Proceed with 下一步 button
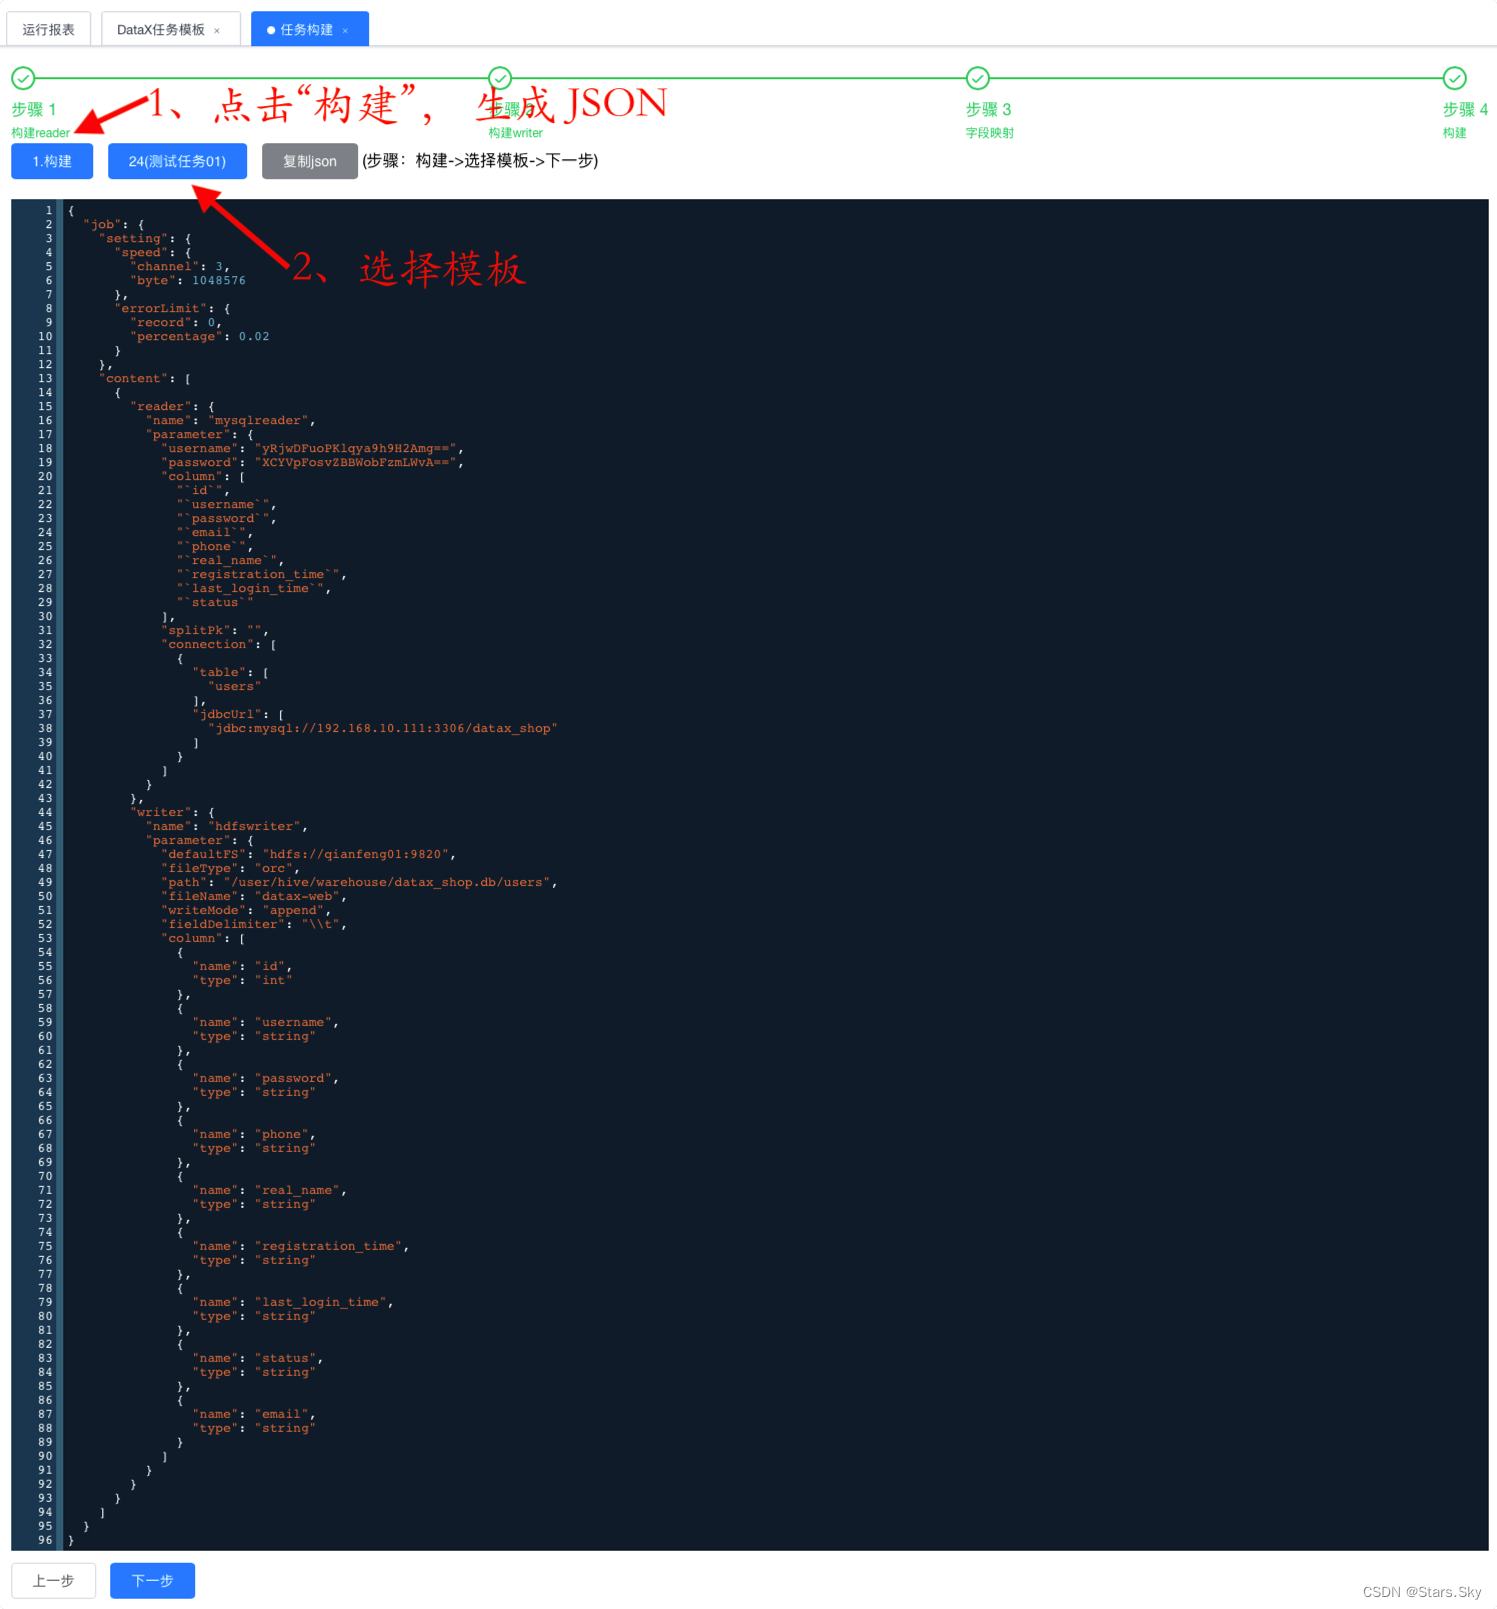The height and width of the screenshot is (1609, 1497). pyautogui.click(x=152, y=1580)
